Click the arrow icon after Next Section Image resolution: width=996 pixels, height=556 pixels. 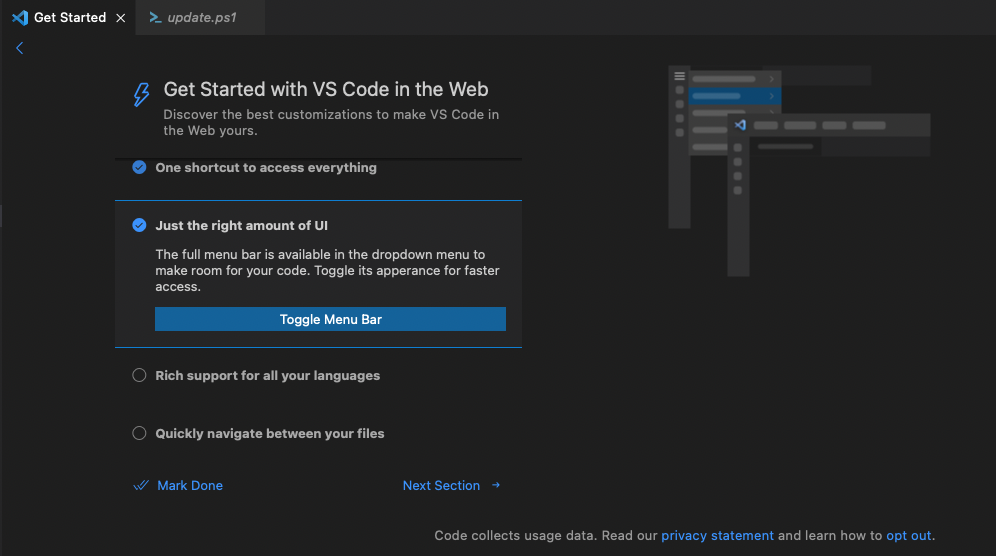(x=496, y=485)
